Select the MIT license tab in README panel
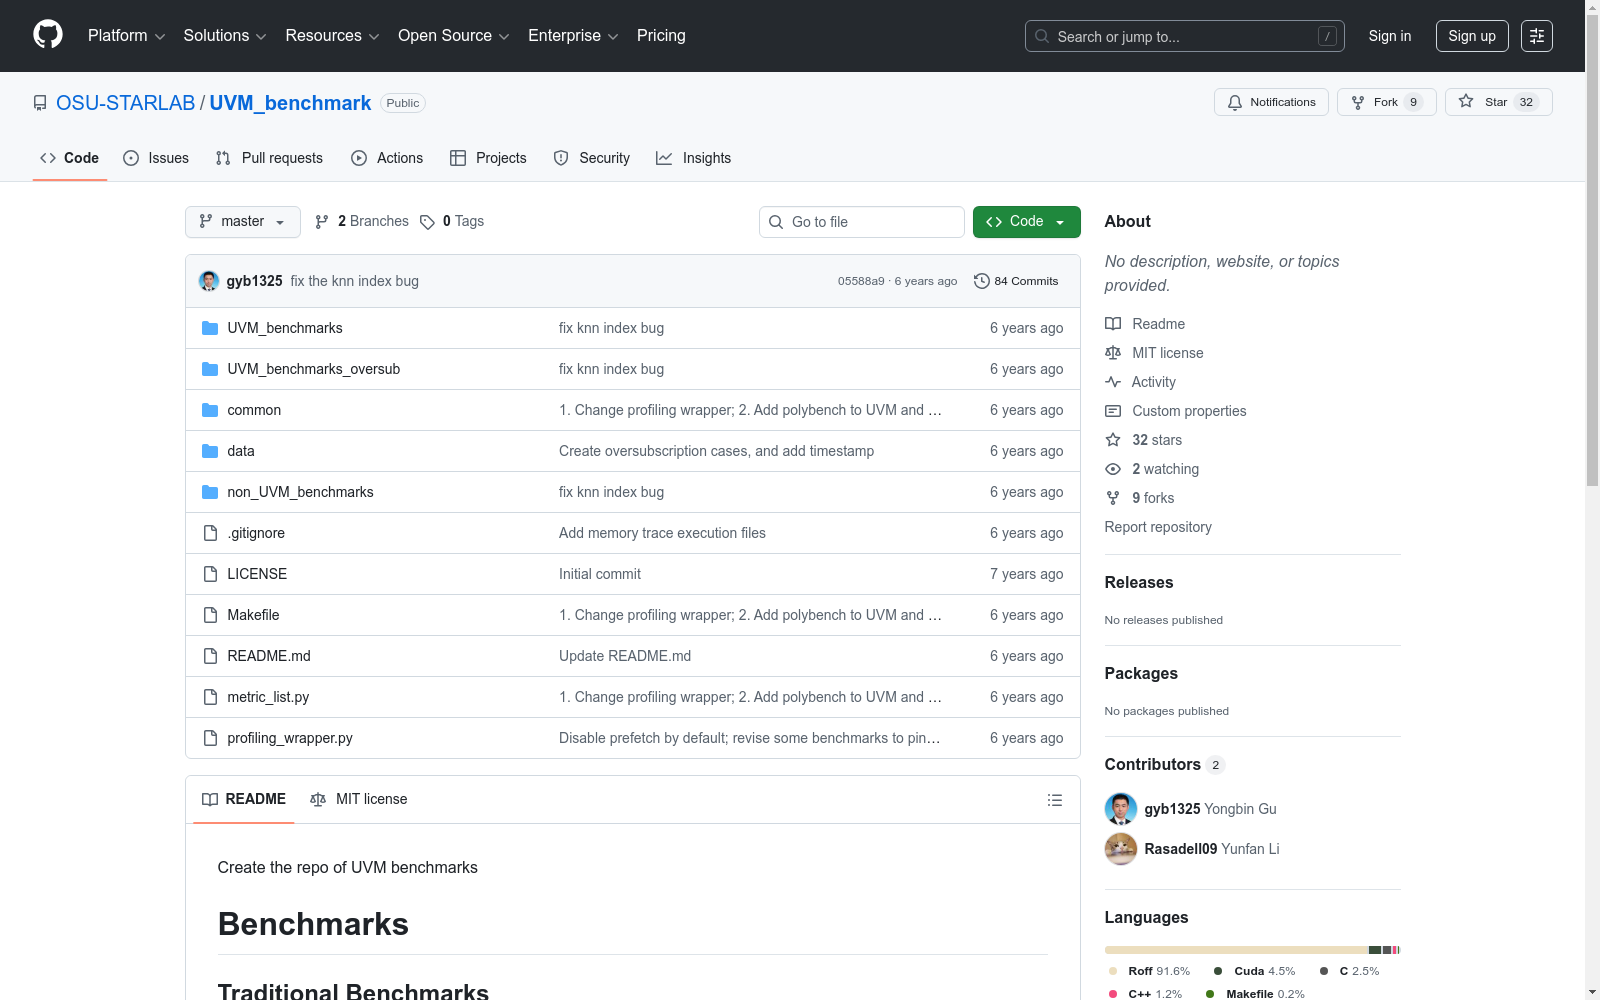The width and height of the screenshot is (1600, 1000). 359,799
